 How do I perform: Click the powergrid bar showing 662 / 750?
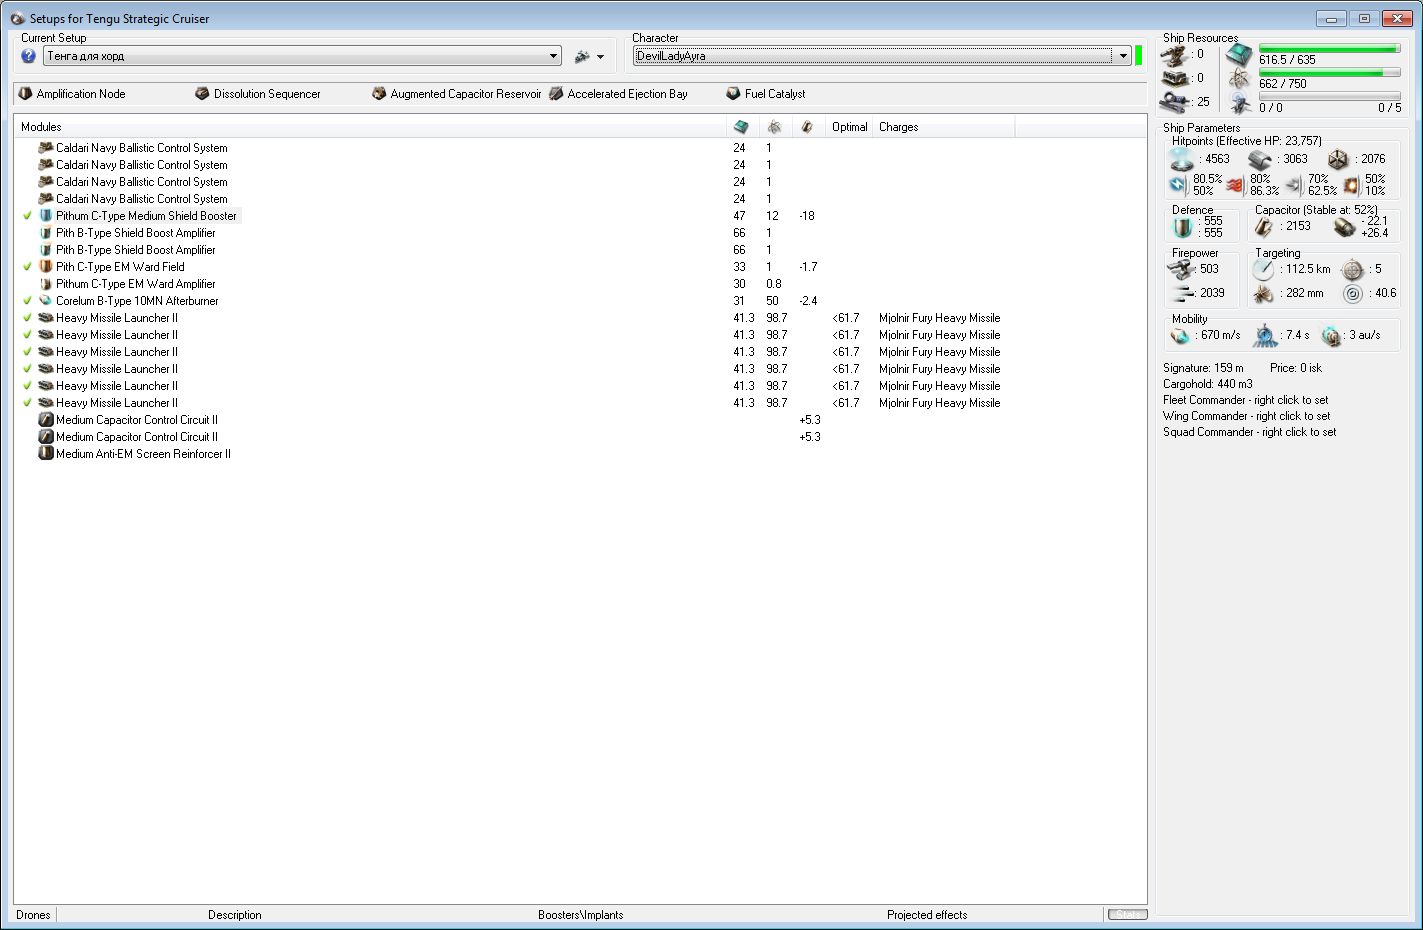click(x=1330, y=73)
